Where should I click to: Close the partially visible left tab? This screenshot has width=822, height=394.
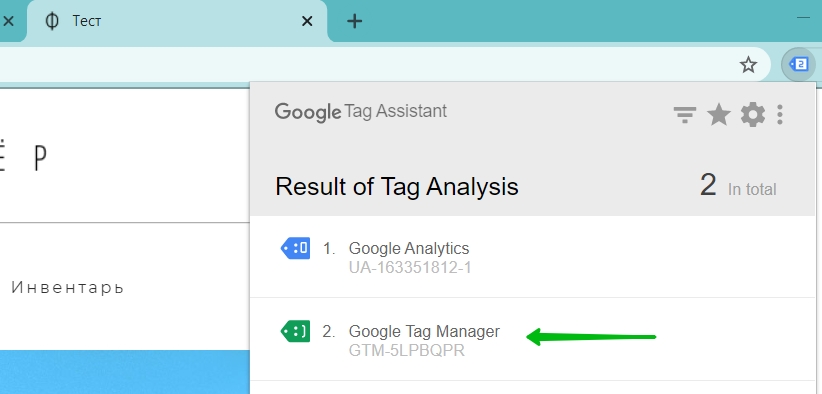pos(8,21)
